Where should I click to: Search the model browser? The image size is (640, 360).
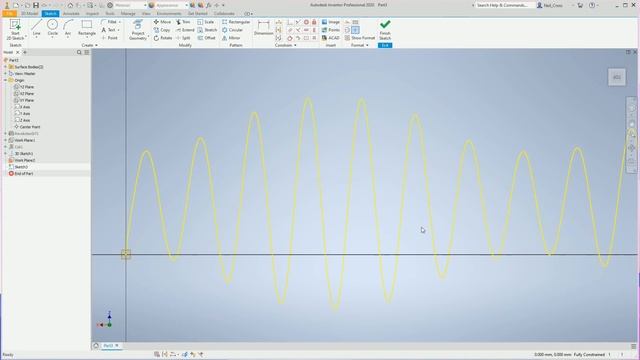[79, 52]
